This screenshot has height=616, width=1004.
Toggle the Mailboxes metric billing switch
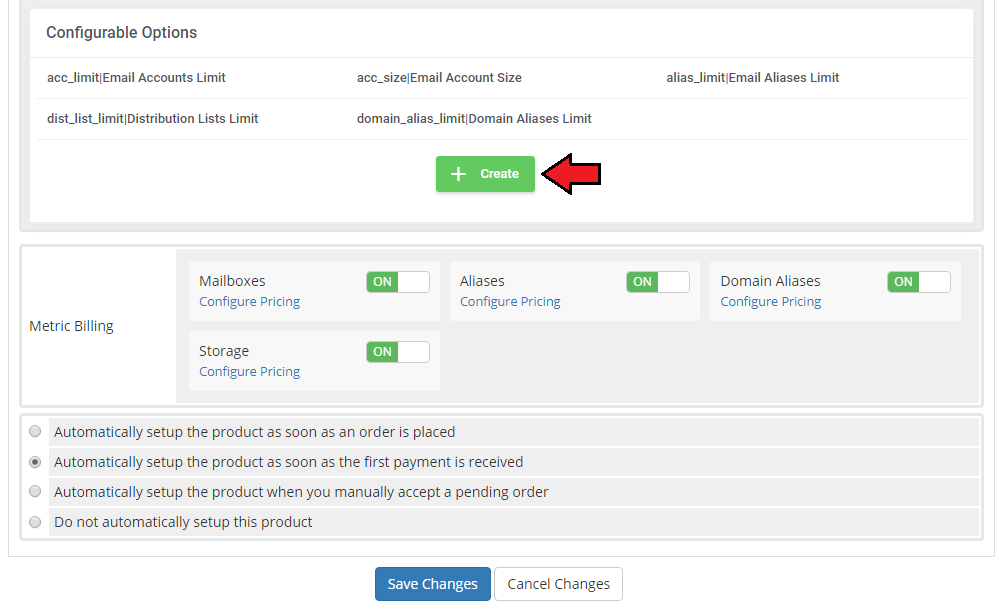click(398, 282)
